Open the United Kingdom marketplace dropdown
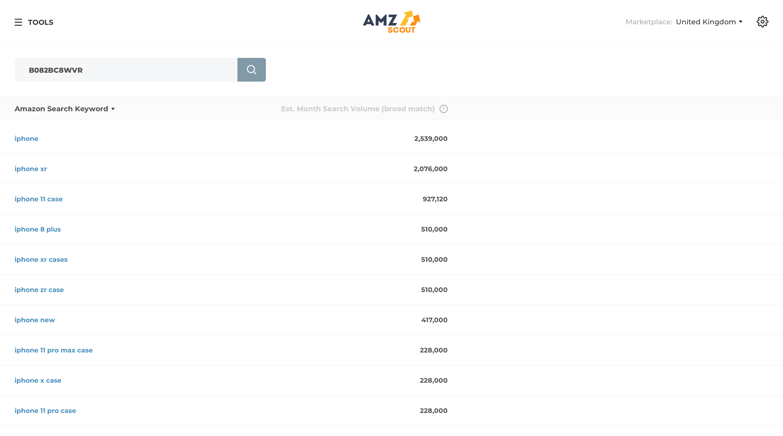Image resolution: width=783 pixels, height=436 pixels. (709, 21)
